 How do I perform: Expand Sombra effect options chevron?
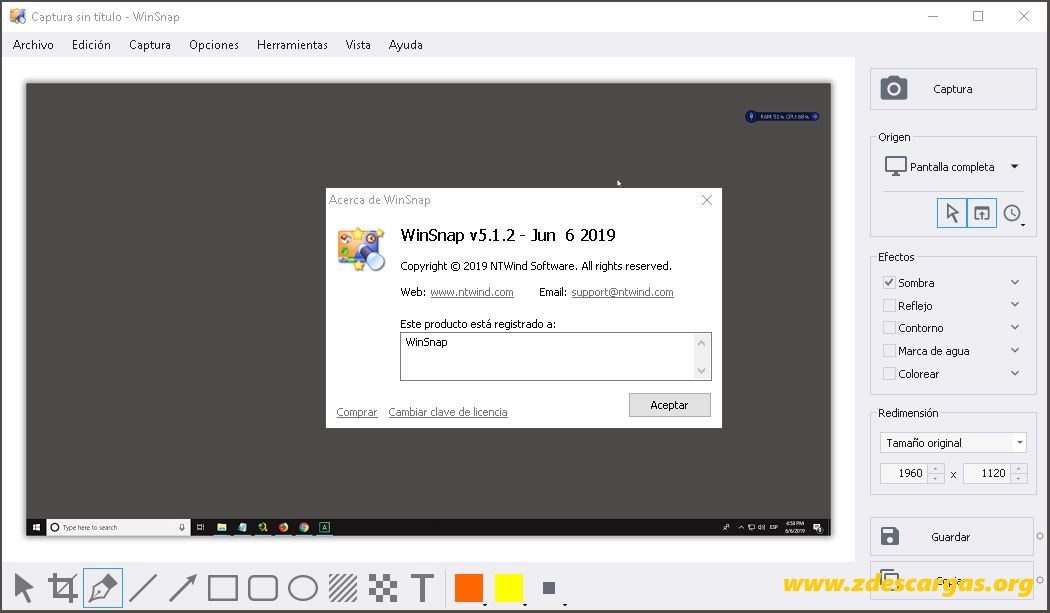click(x=1015, y=283)
